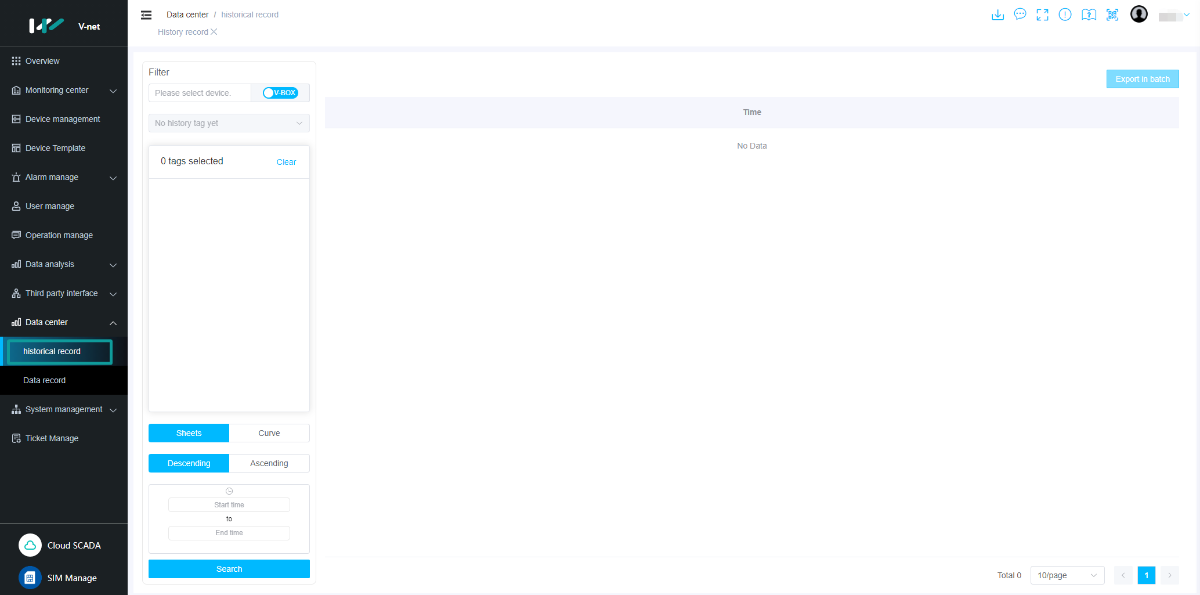Open the chat message bubble icon

[x=1019, y=15]
